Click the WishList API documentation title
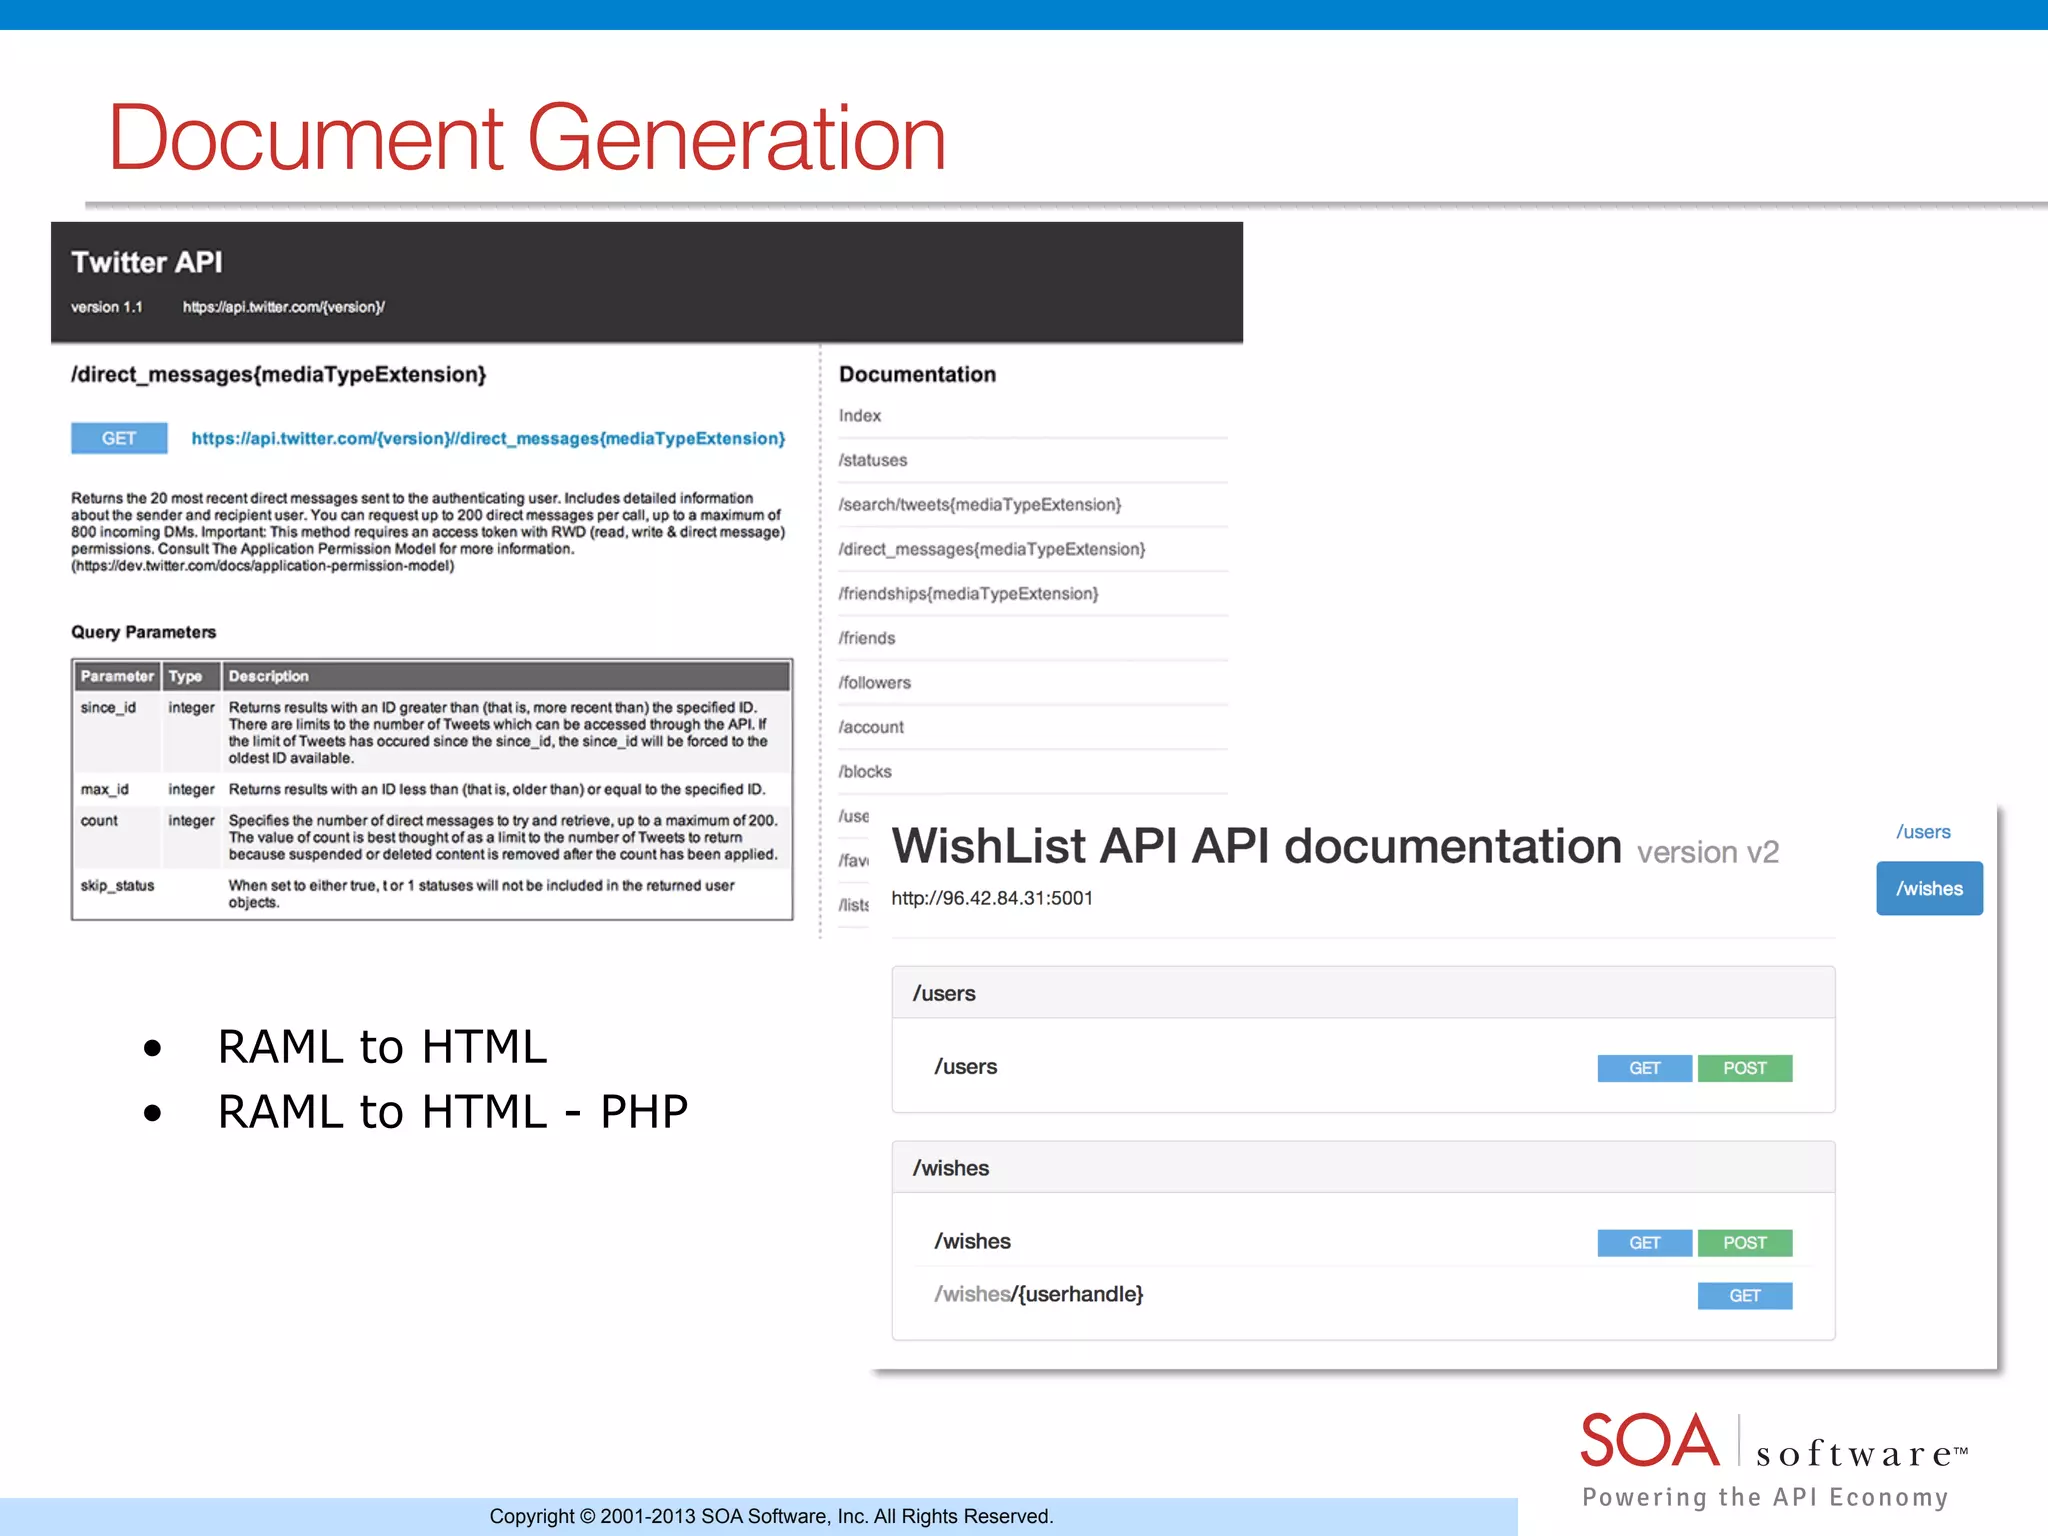Screen dimensions: 2048x1536 click(x=1256, y=846)
